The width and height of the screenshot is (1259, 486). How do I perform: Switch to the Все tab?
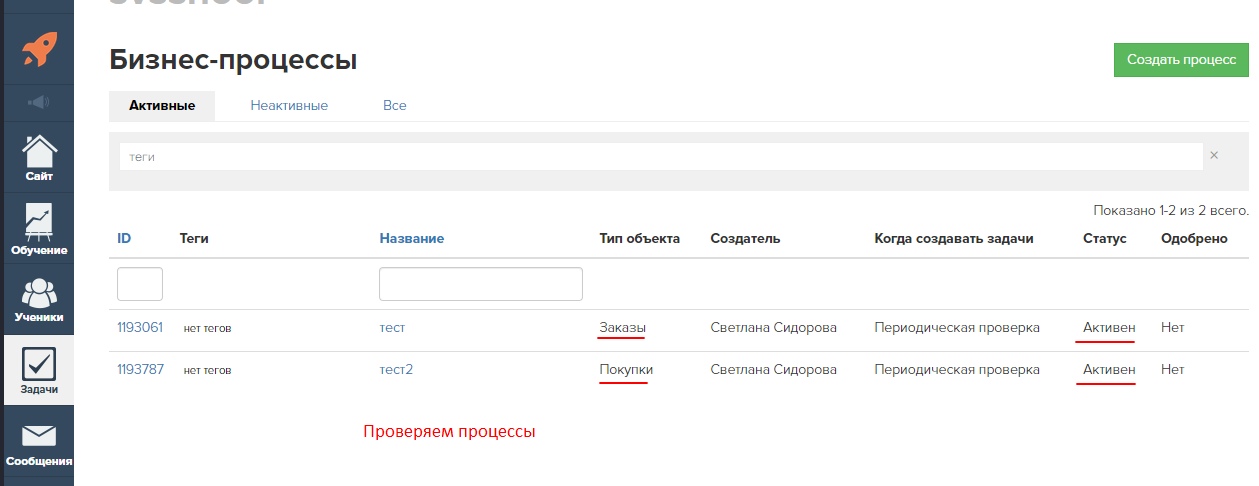click(394, 105)
